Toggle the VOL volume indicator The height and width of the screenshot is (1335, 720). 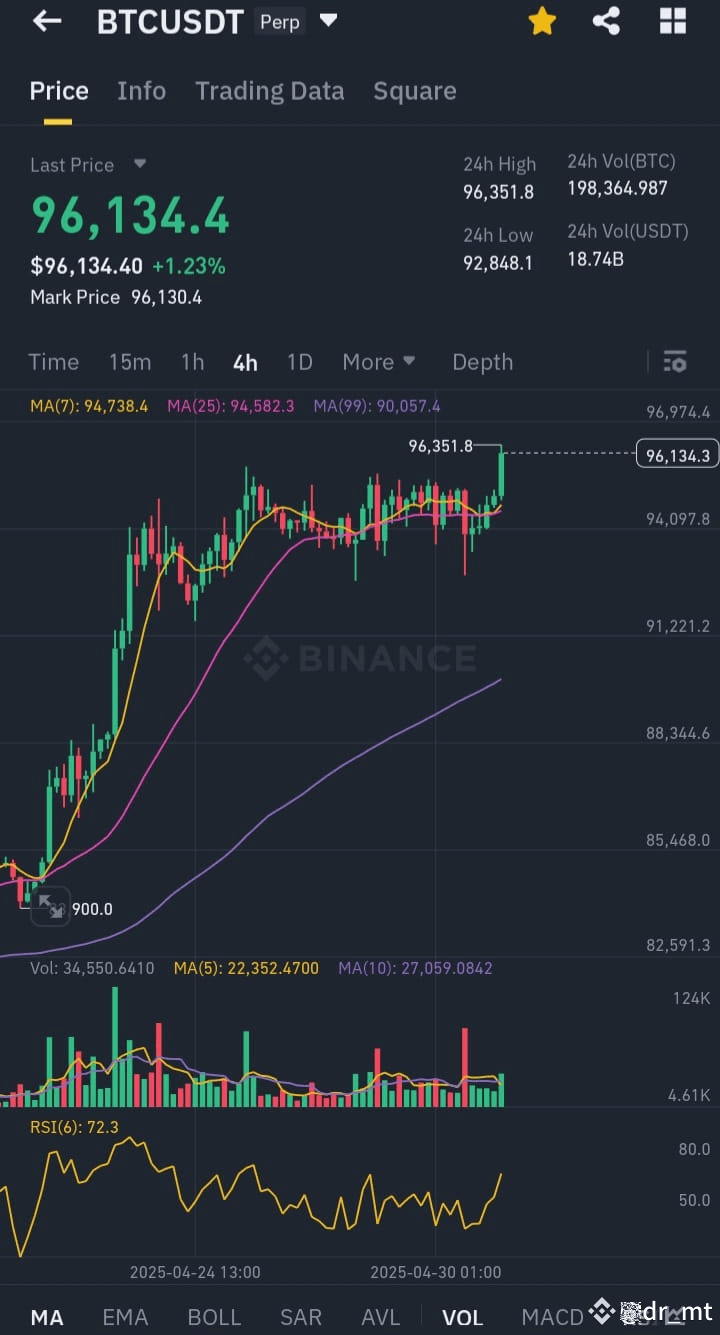pos(463,1317)
